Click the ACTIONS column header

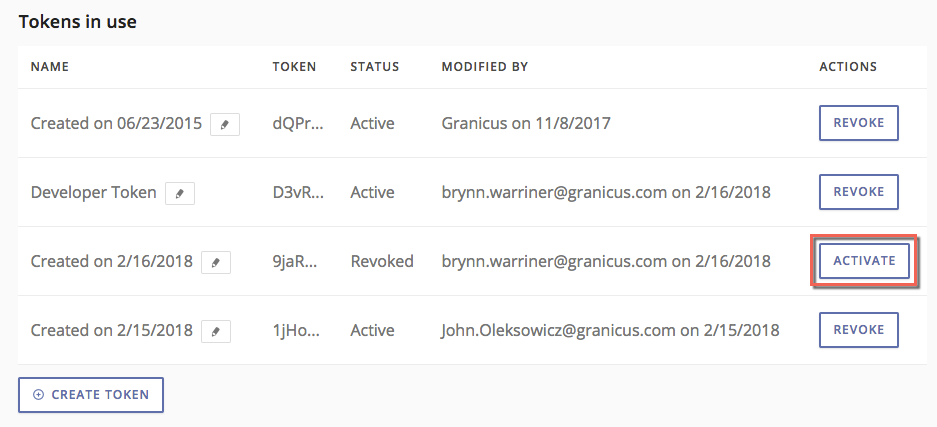pyautogui.click(x=848, y=67)
